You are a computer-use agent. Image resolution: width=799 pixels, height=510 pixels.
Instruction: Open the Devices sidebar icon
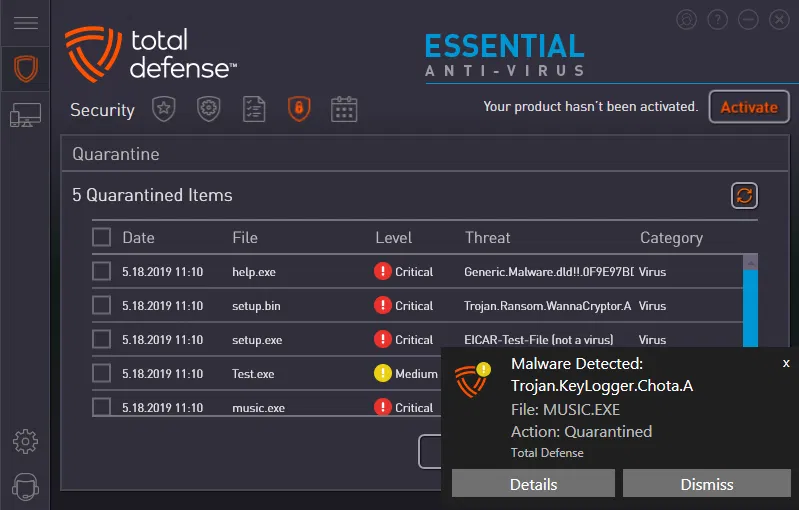coord(25,116)
